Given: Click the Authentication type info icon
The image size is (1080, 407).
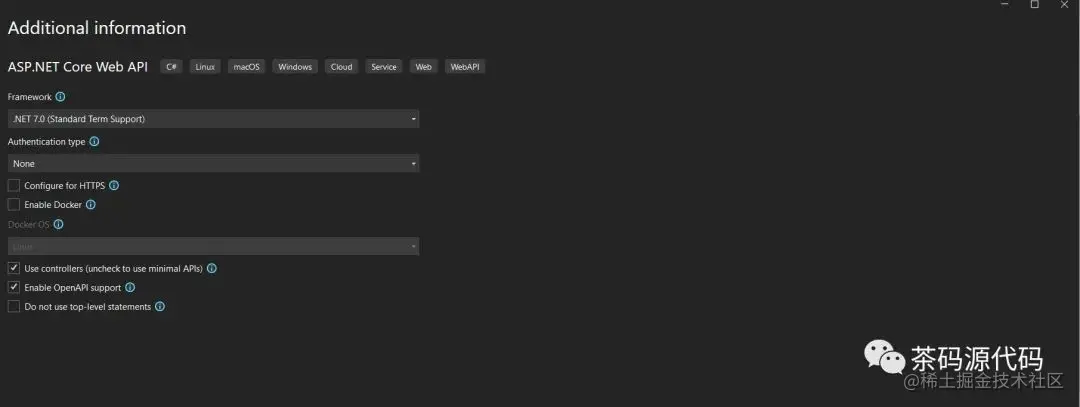Looking at the screenshot, I should 94,141.
